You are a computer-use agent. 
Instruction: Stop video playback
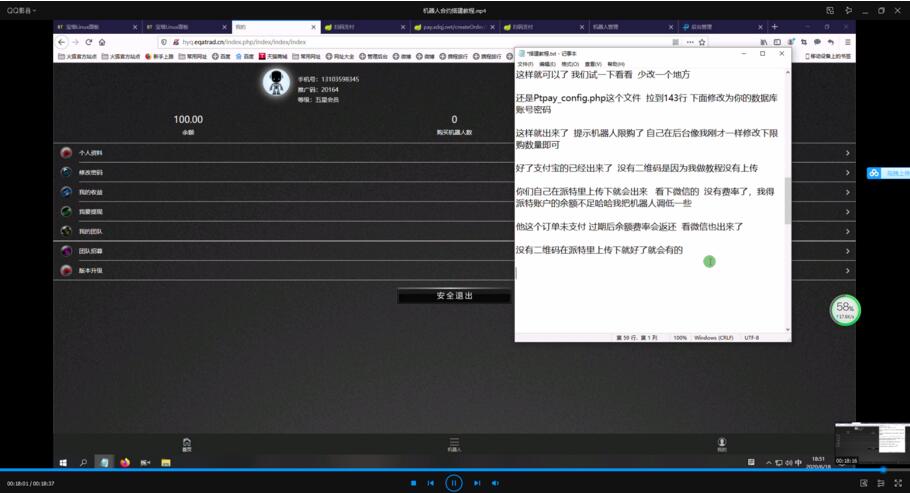click(413, 483)
